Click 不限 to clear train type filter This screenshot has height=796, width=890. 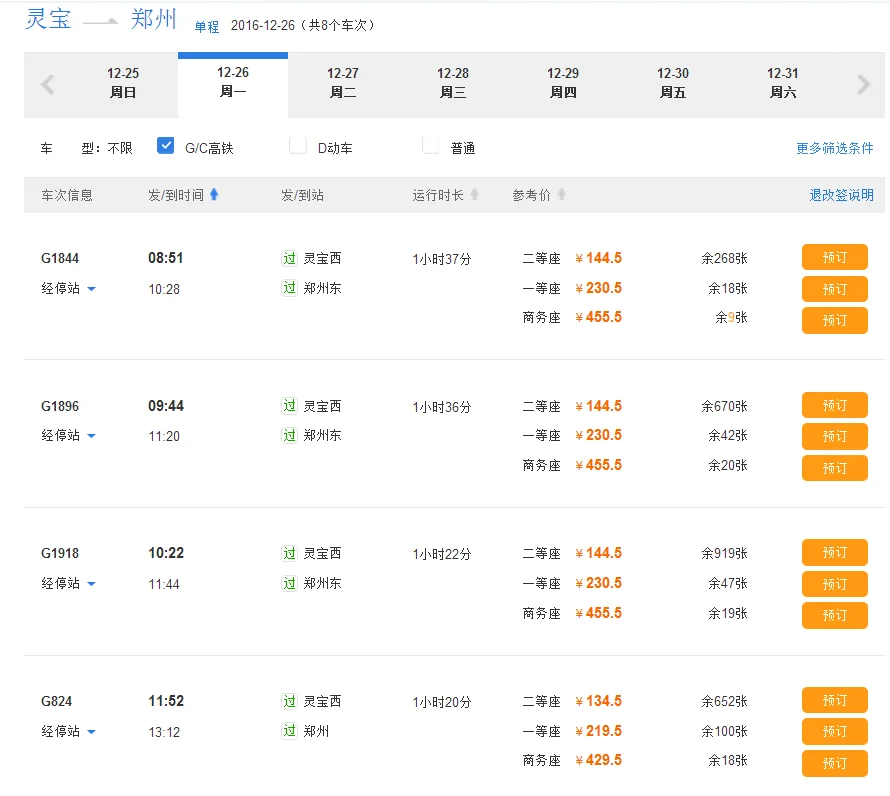(x=120, y=148)
